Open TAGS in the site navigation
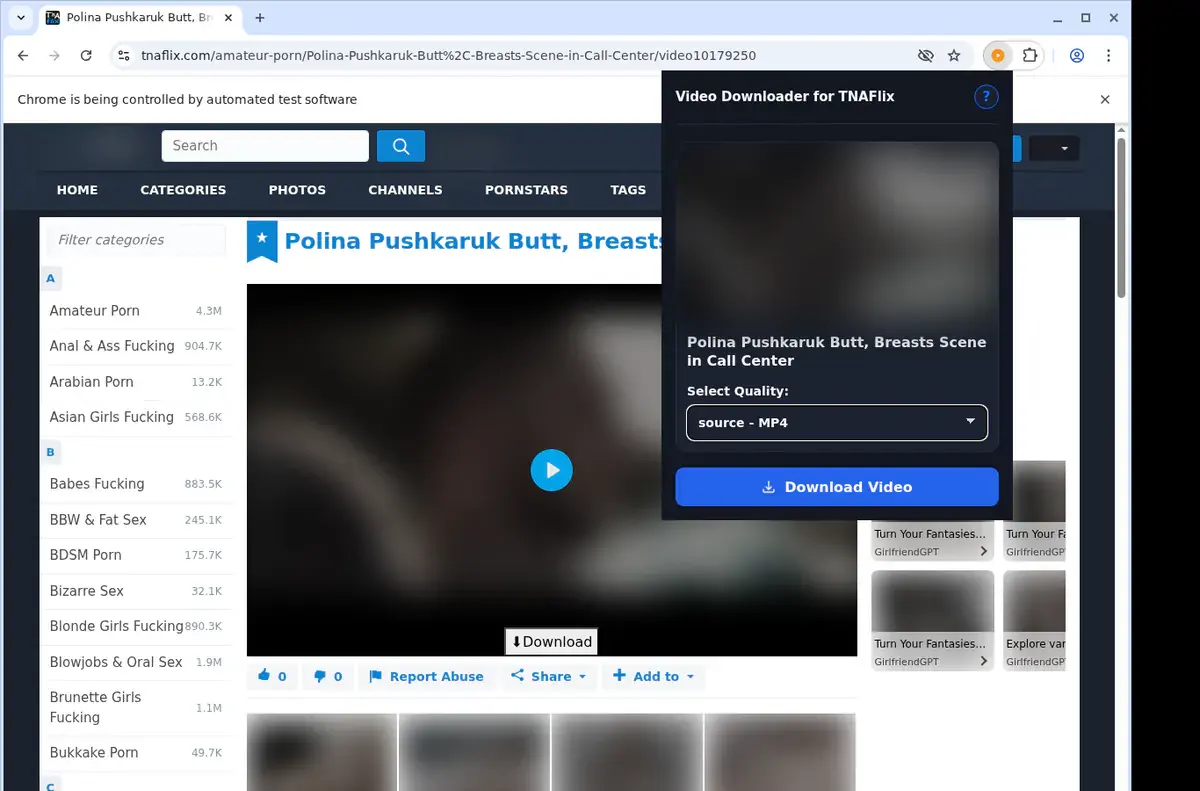This screenshot has width=1200, height=791. 628,190
